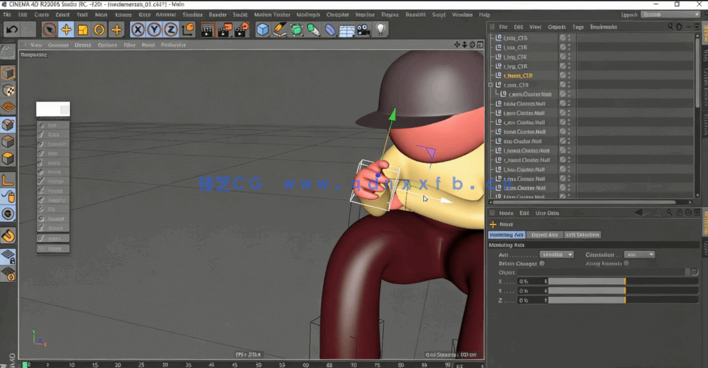Add a Light using the bulb icon
The image size is (708, 368).
click(381, 30)
